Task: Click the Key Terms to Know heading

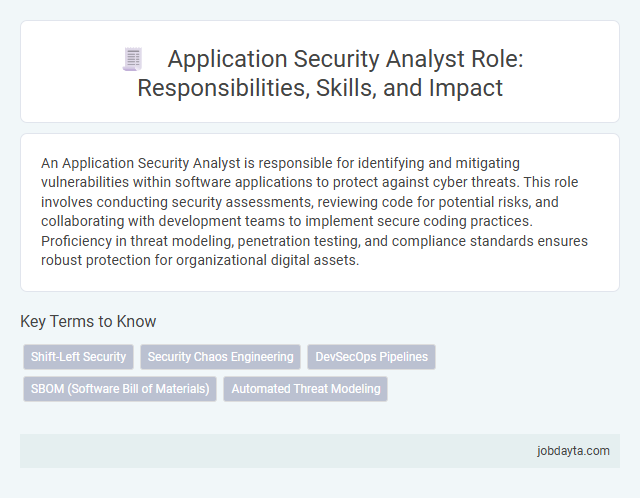Action: tap(88, 321)
